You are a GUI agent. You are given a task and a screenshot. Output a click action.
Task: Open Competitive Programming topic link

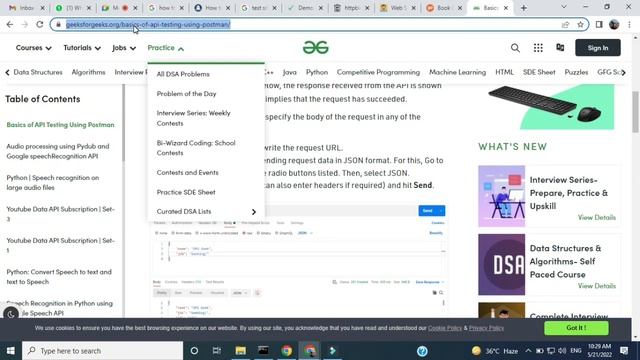click(378, 72)
